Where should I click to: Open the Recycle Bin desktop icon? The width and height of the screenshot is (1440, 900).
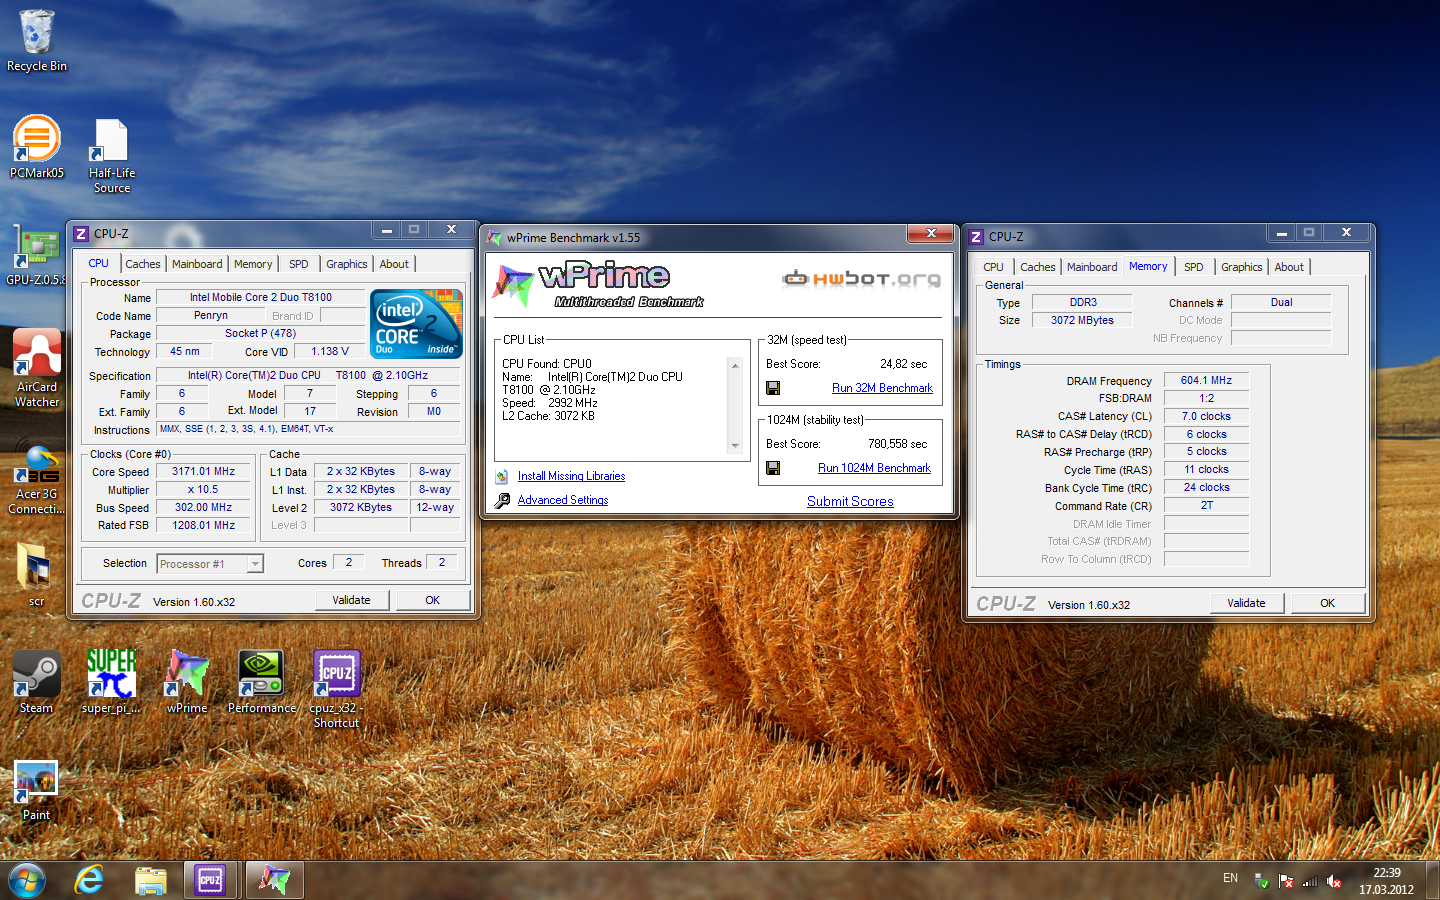36,41
